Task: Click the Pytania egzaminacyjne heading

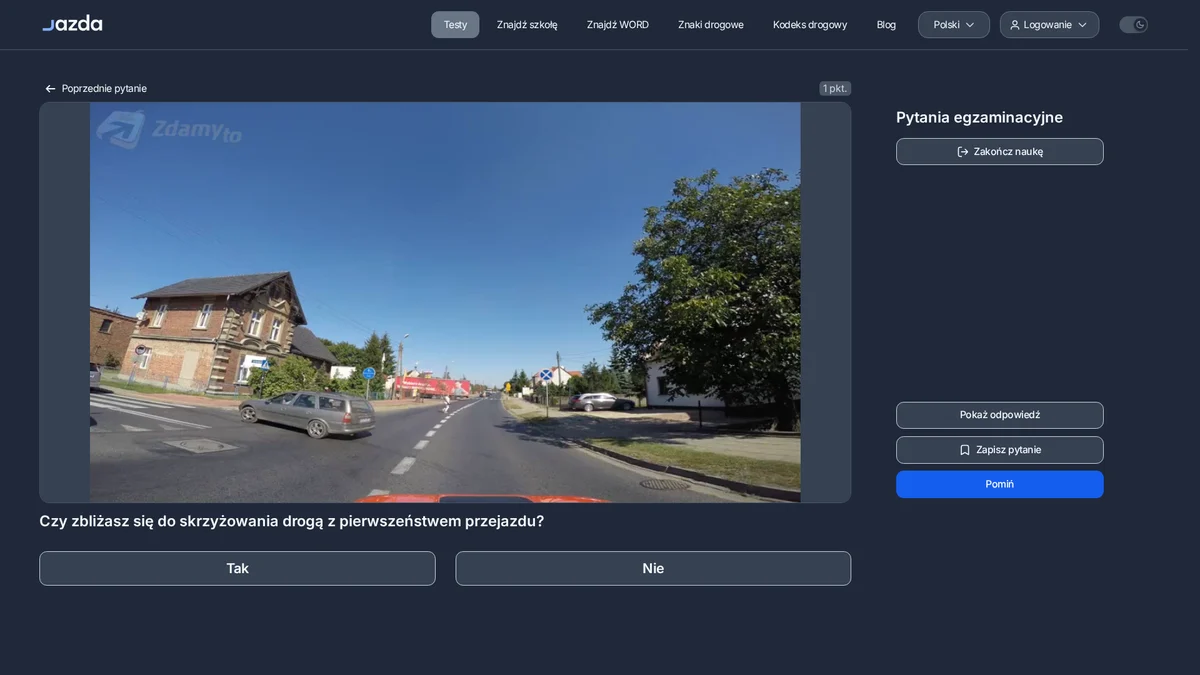Action: (979, 118)
